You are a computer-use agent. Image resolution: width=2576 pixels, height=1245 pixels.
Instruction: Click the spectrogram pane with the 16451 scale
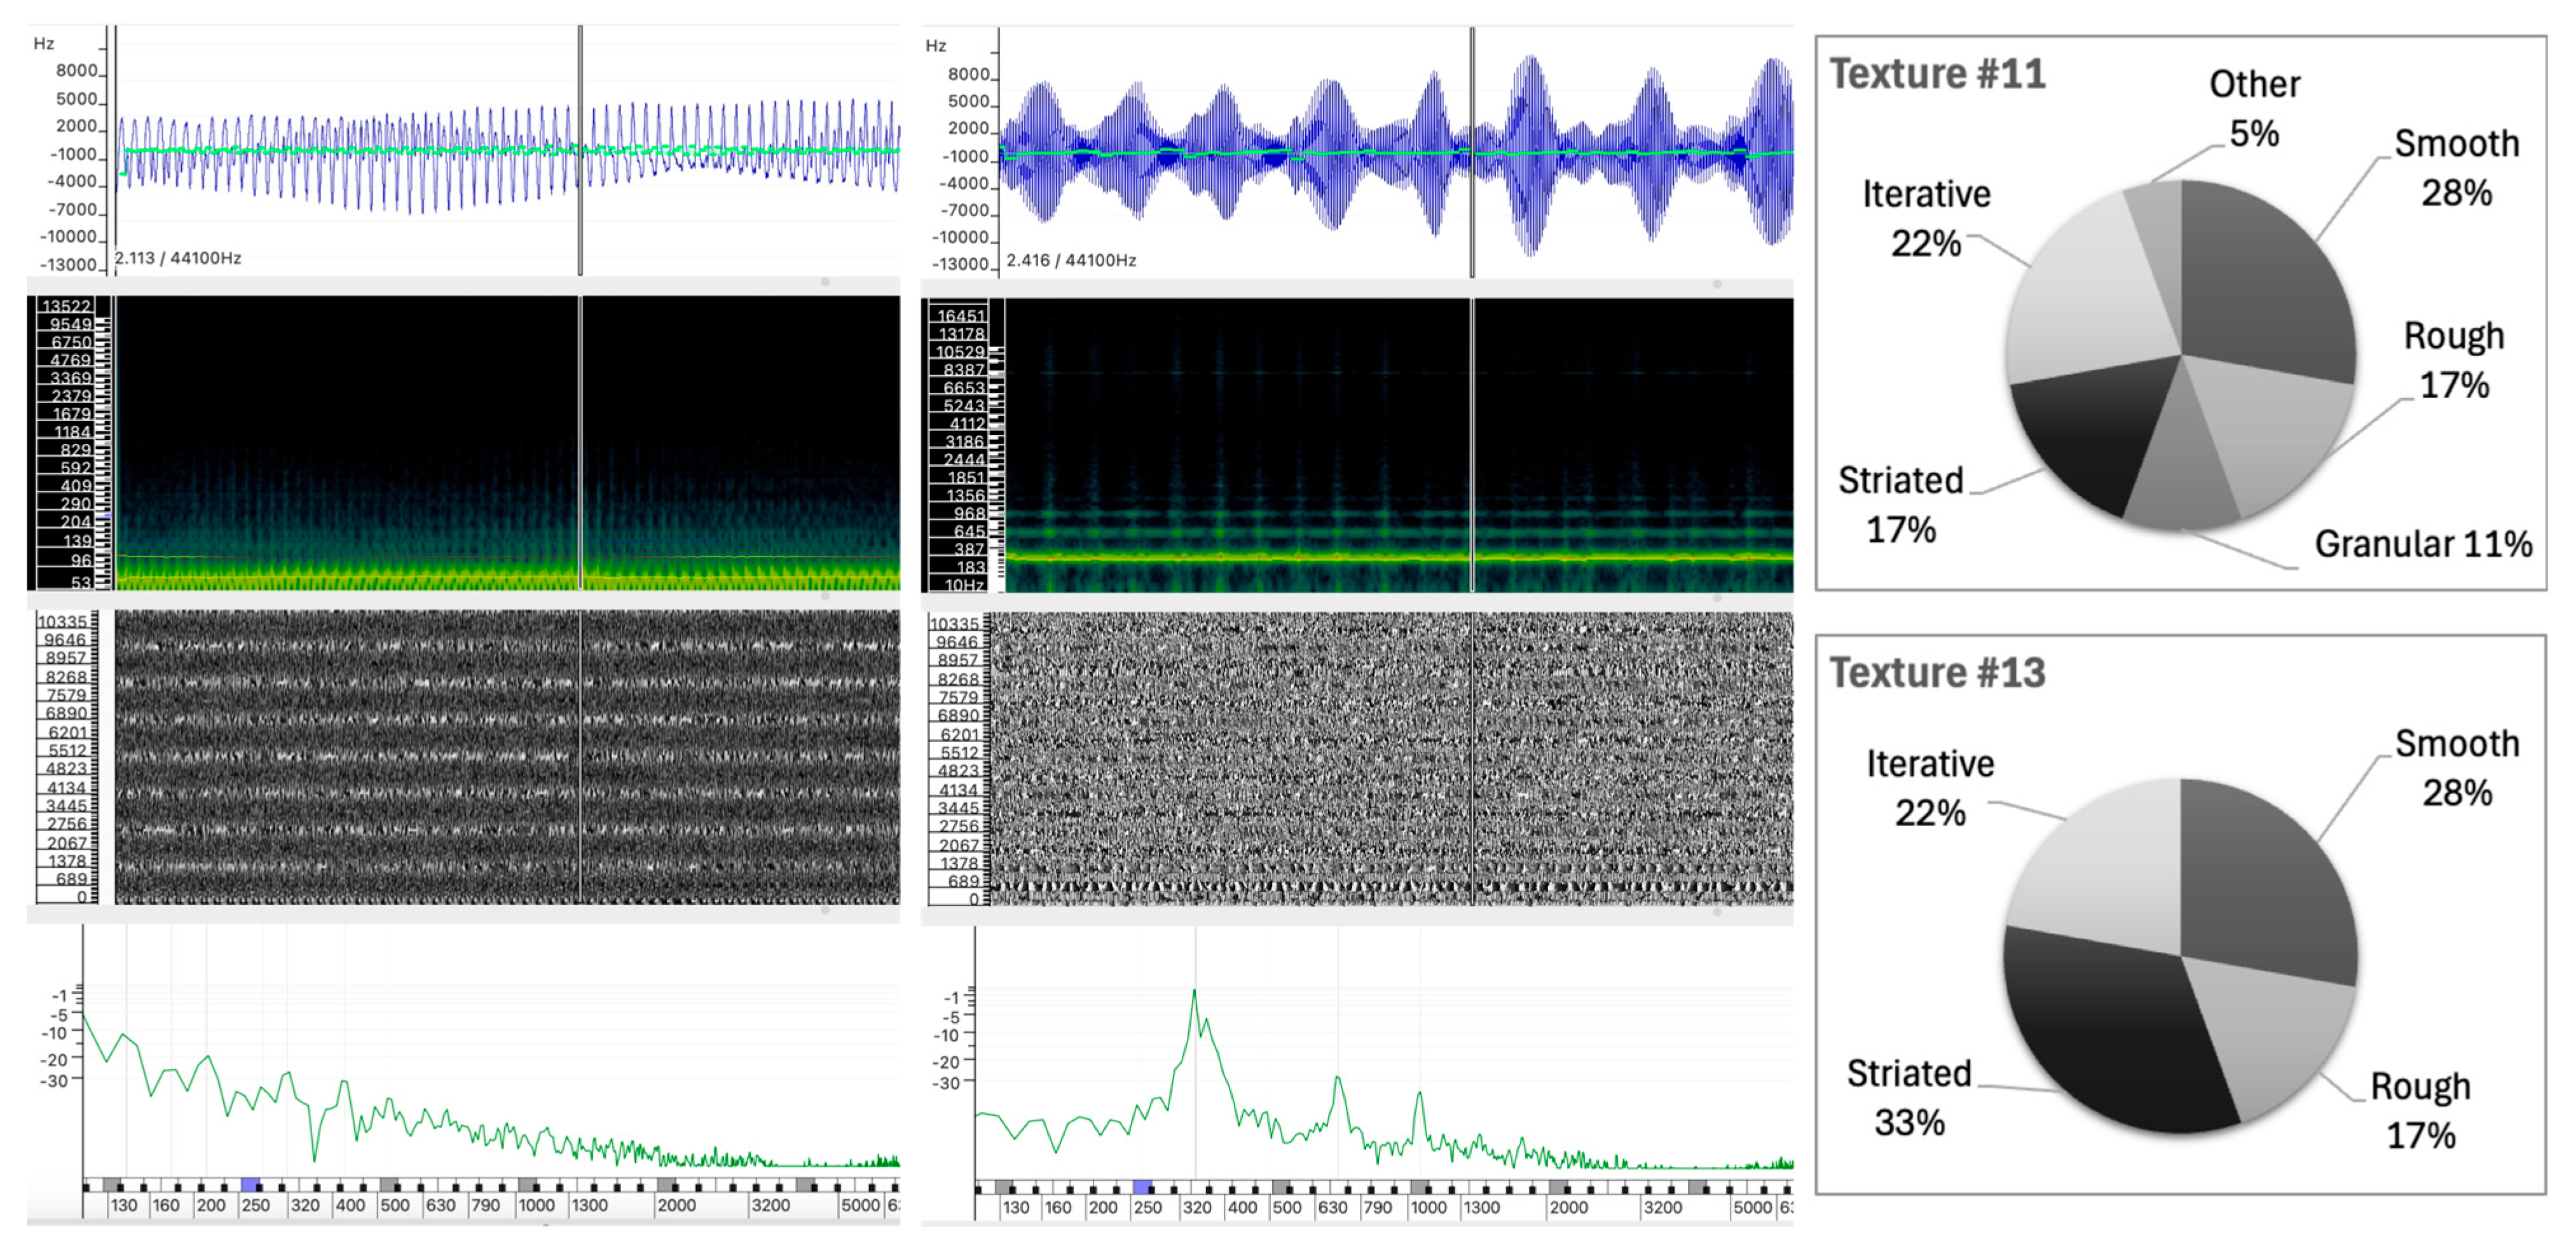[x=1399, y=445]
